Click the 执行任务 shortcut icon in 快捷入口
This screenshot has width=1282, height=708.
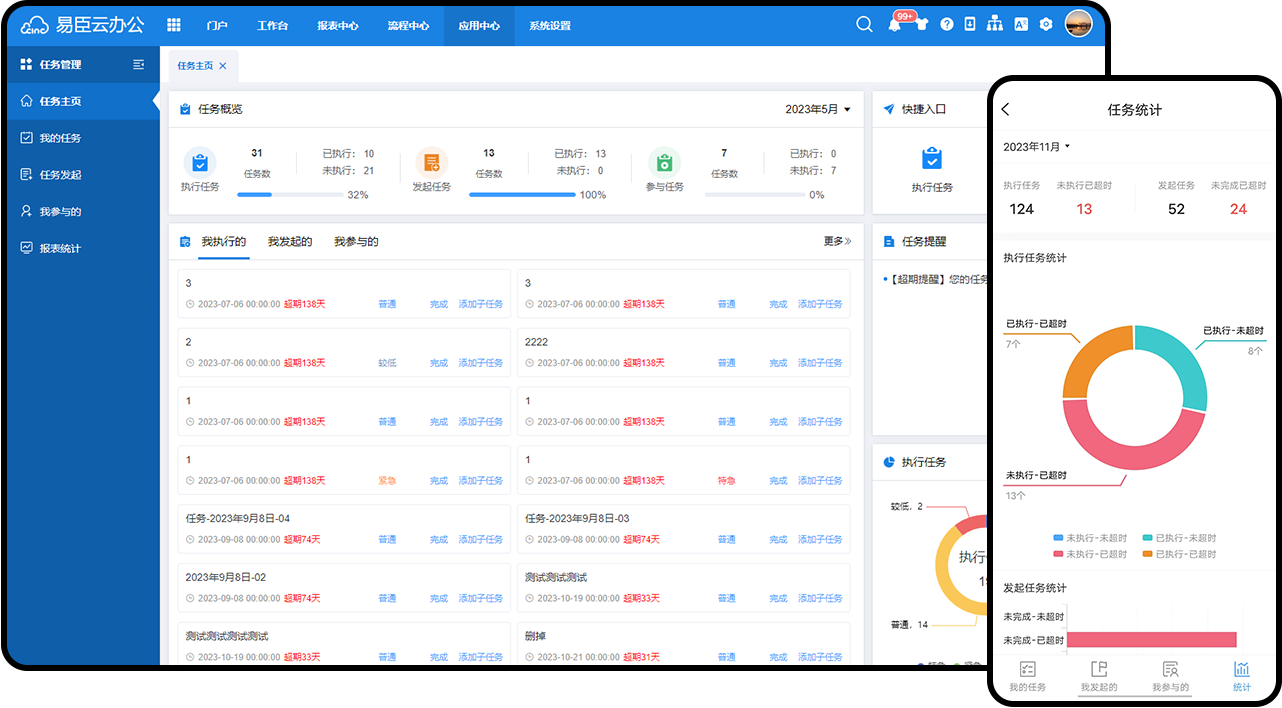pos(931,160)
